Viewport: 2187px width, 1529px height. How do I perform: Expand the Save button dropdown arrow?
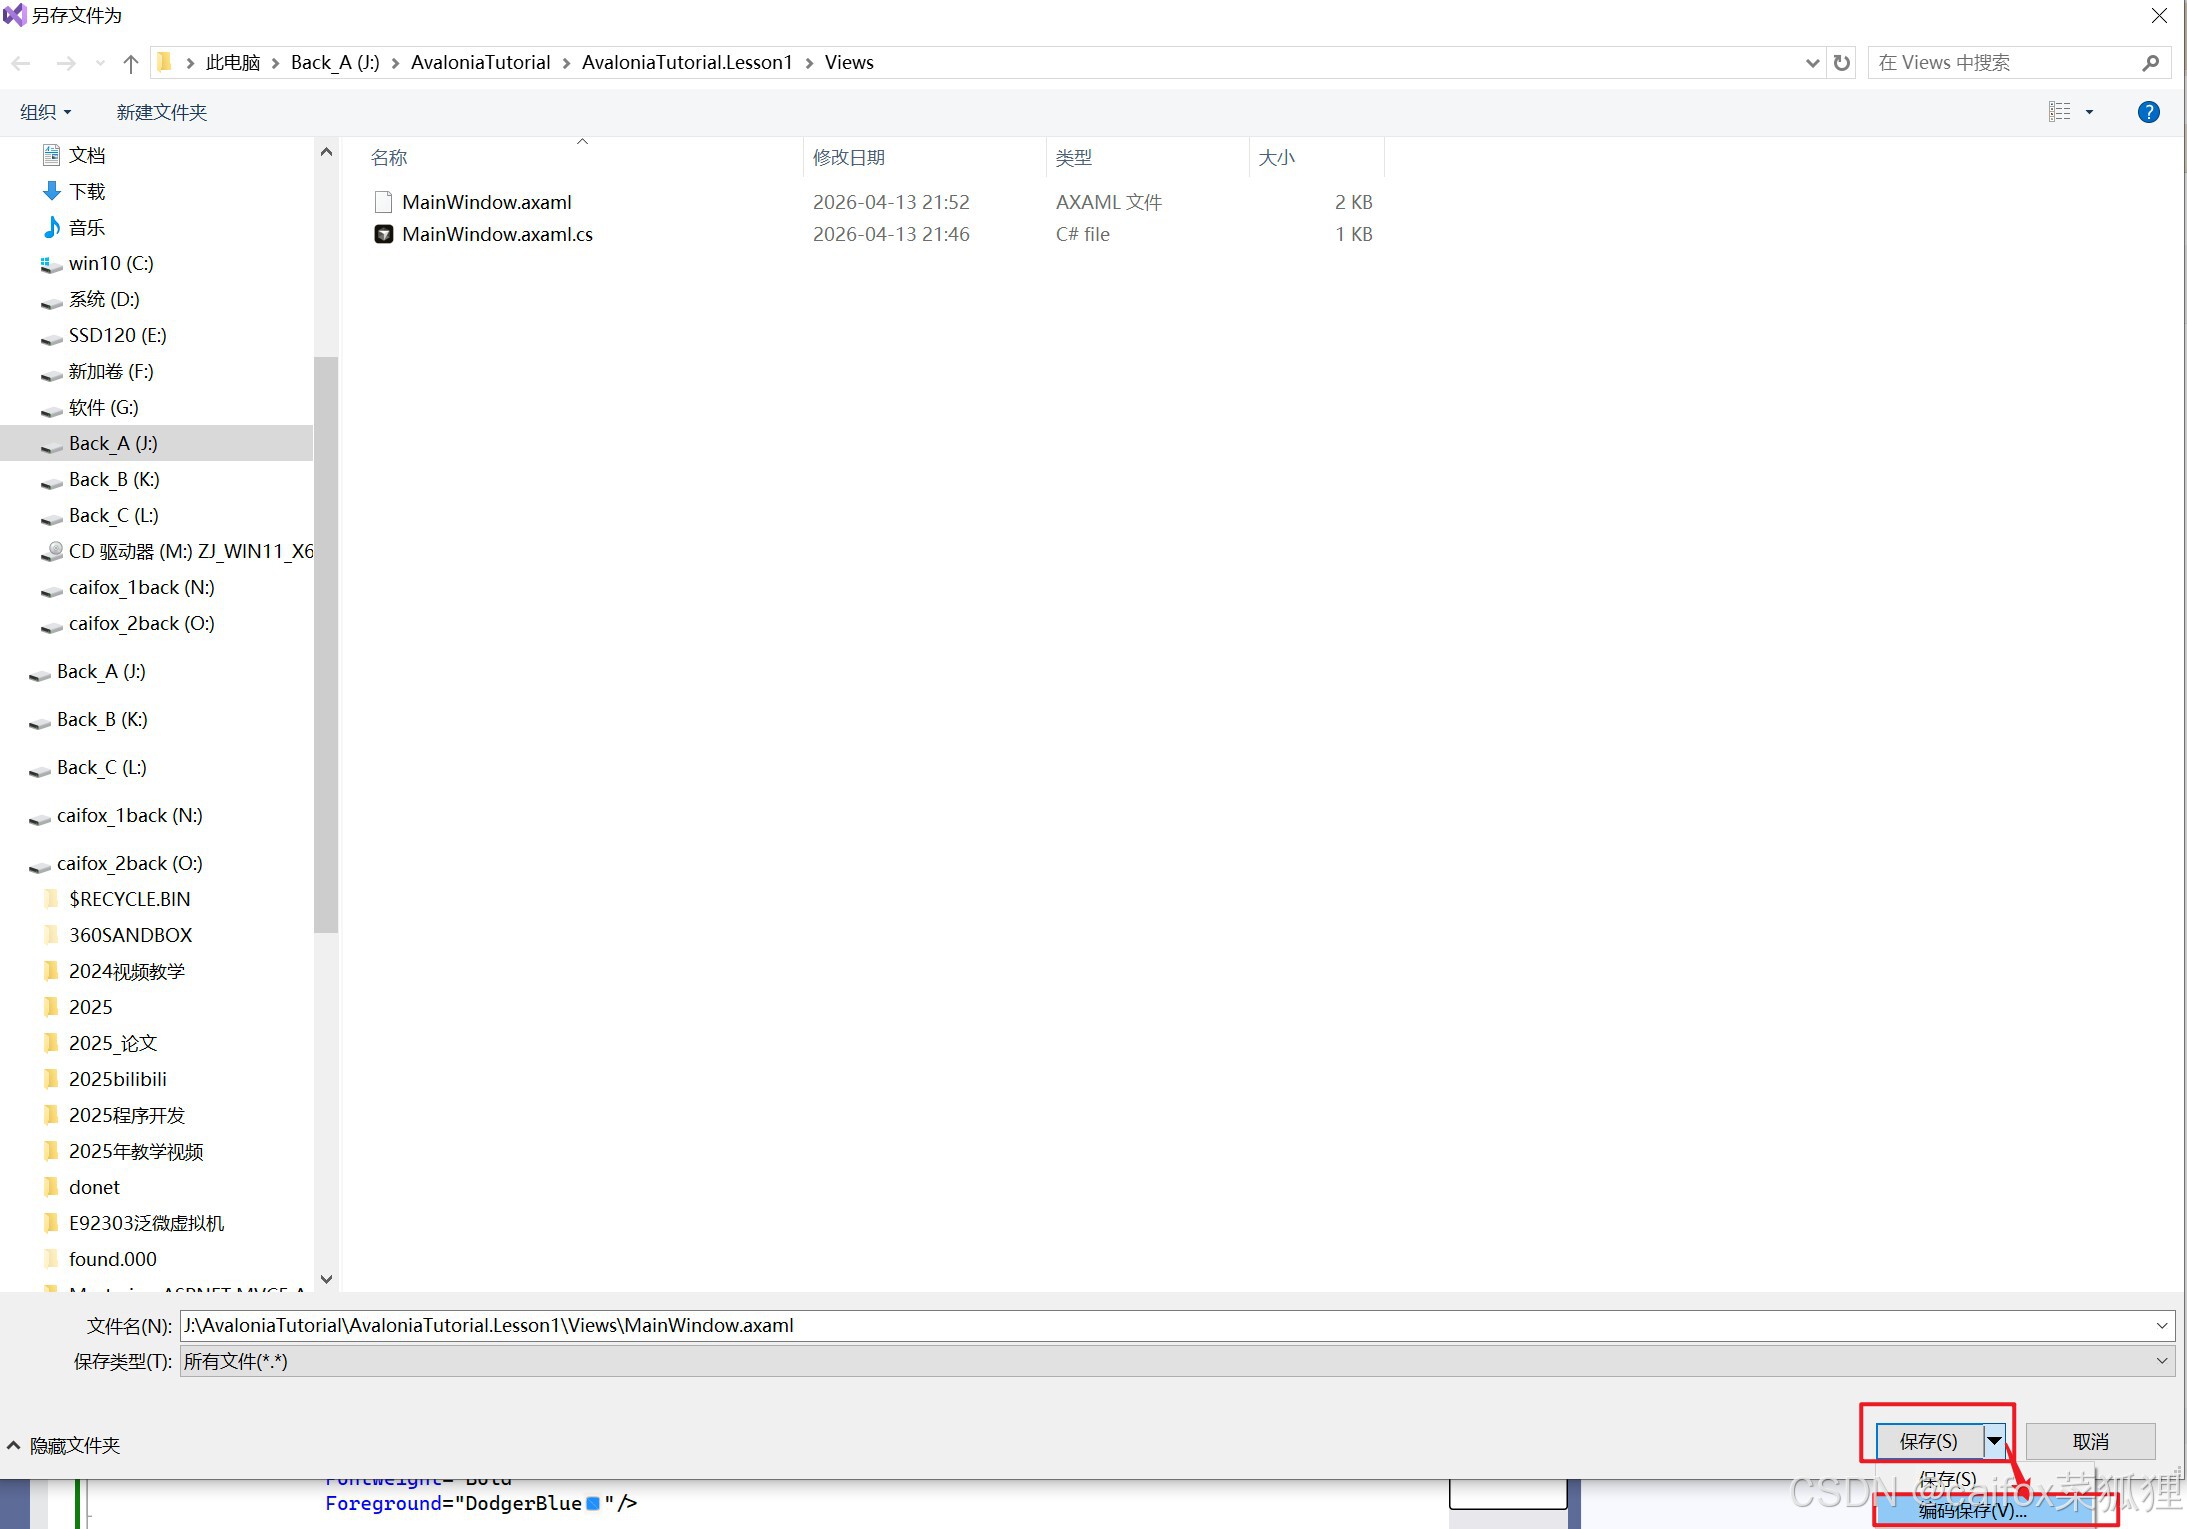tap(1994, 1441)
